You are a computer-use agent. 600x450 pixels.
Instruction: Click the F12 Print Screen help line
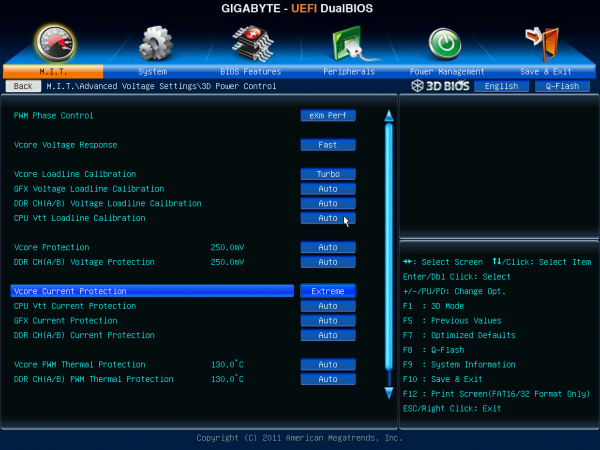[496, 394]
